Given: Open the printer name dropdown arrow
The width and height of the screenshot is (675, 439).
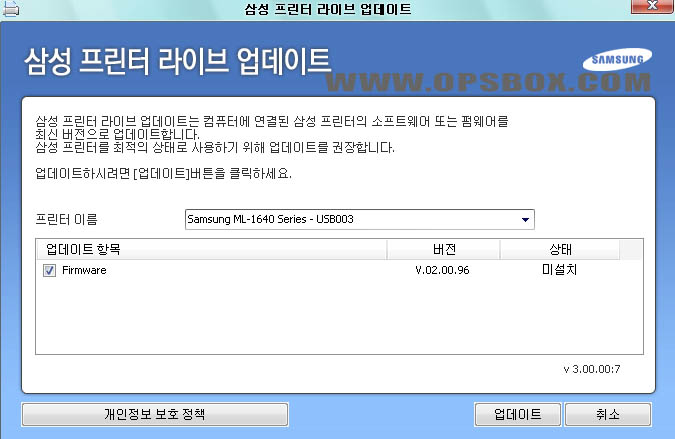Looking at the screenshot, I should (525, 220).
